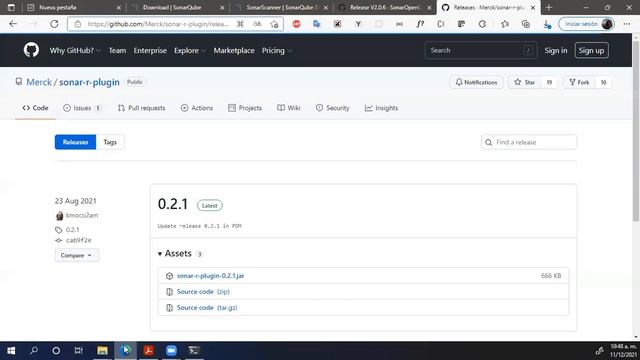Image resolution: width=640 pixels, height=360 pixels.
Task: Open the Projects repository tab
Action: [245, 108]
